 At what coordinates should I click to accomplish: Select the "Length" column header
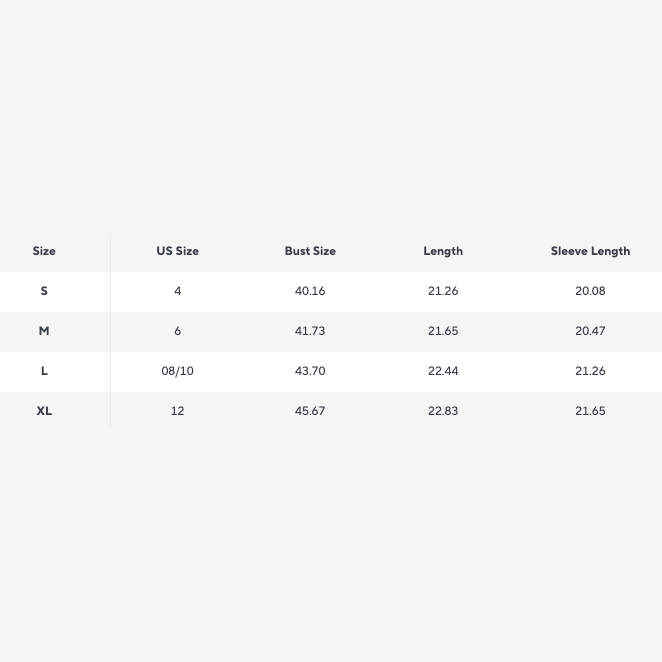click(x=443, y=251)
